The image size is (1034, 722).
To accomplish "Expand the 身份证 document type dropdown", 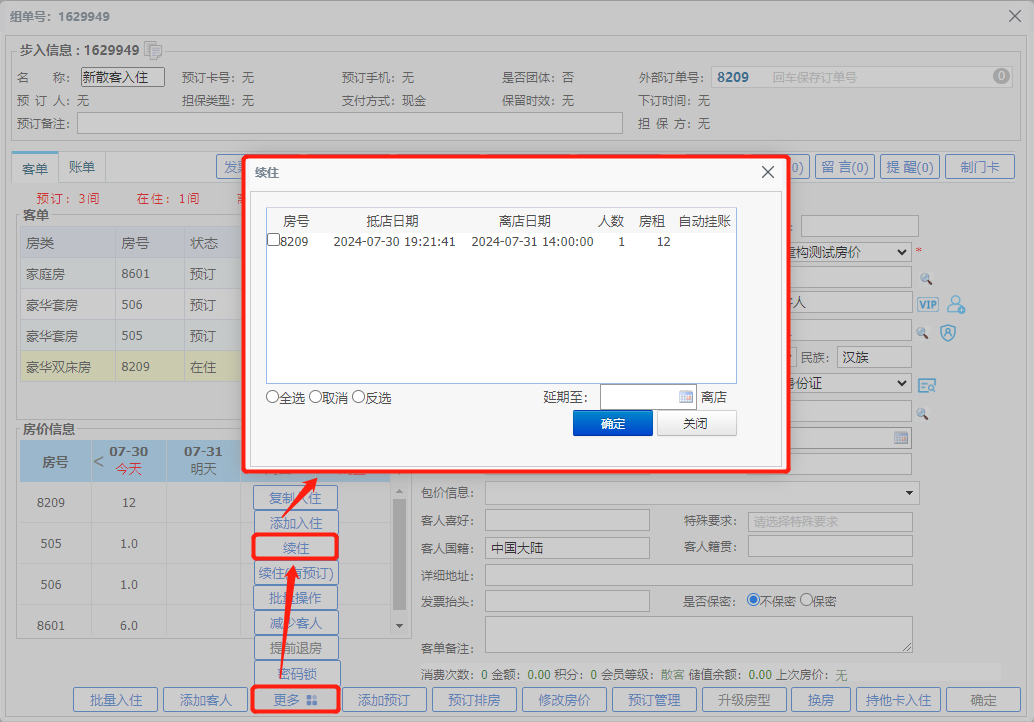I will coord(902,383).
